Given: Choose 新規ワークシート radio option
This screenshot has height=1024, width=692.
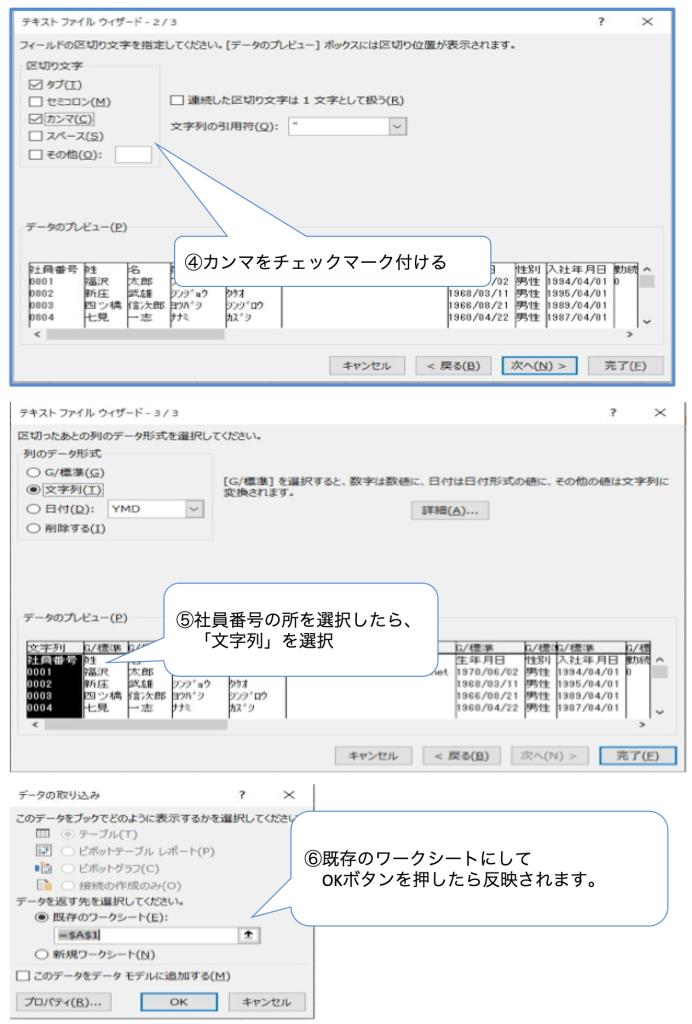Looking at the screenshot, I should [41, 954].
